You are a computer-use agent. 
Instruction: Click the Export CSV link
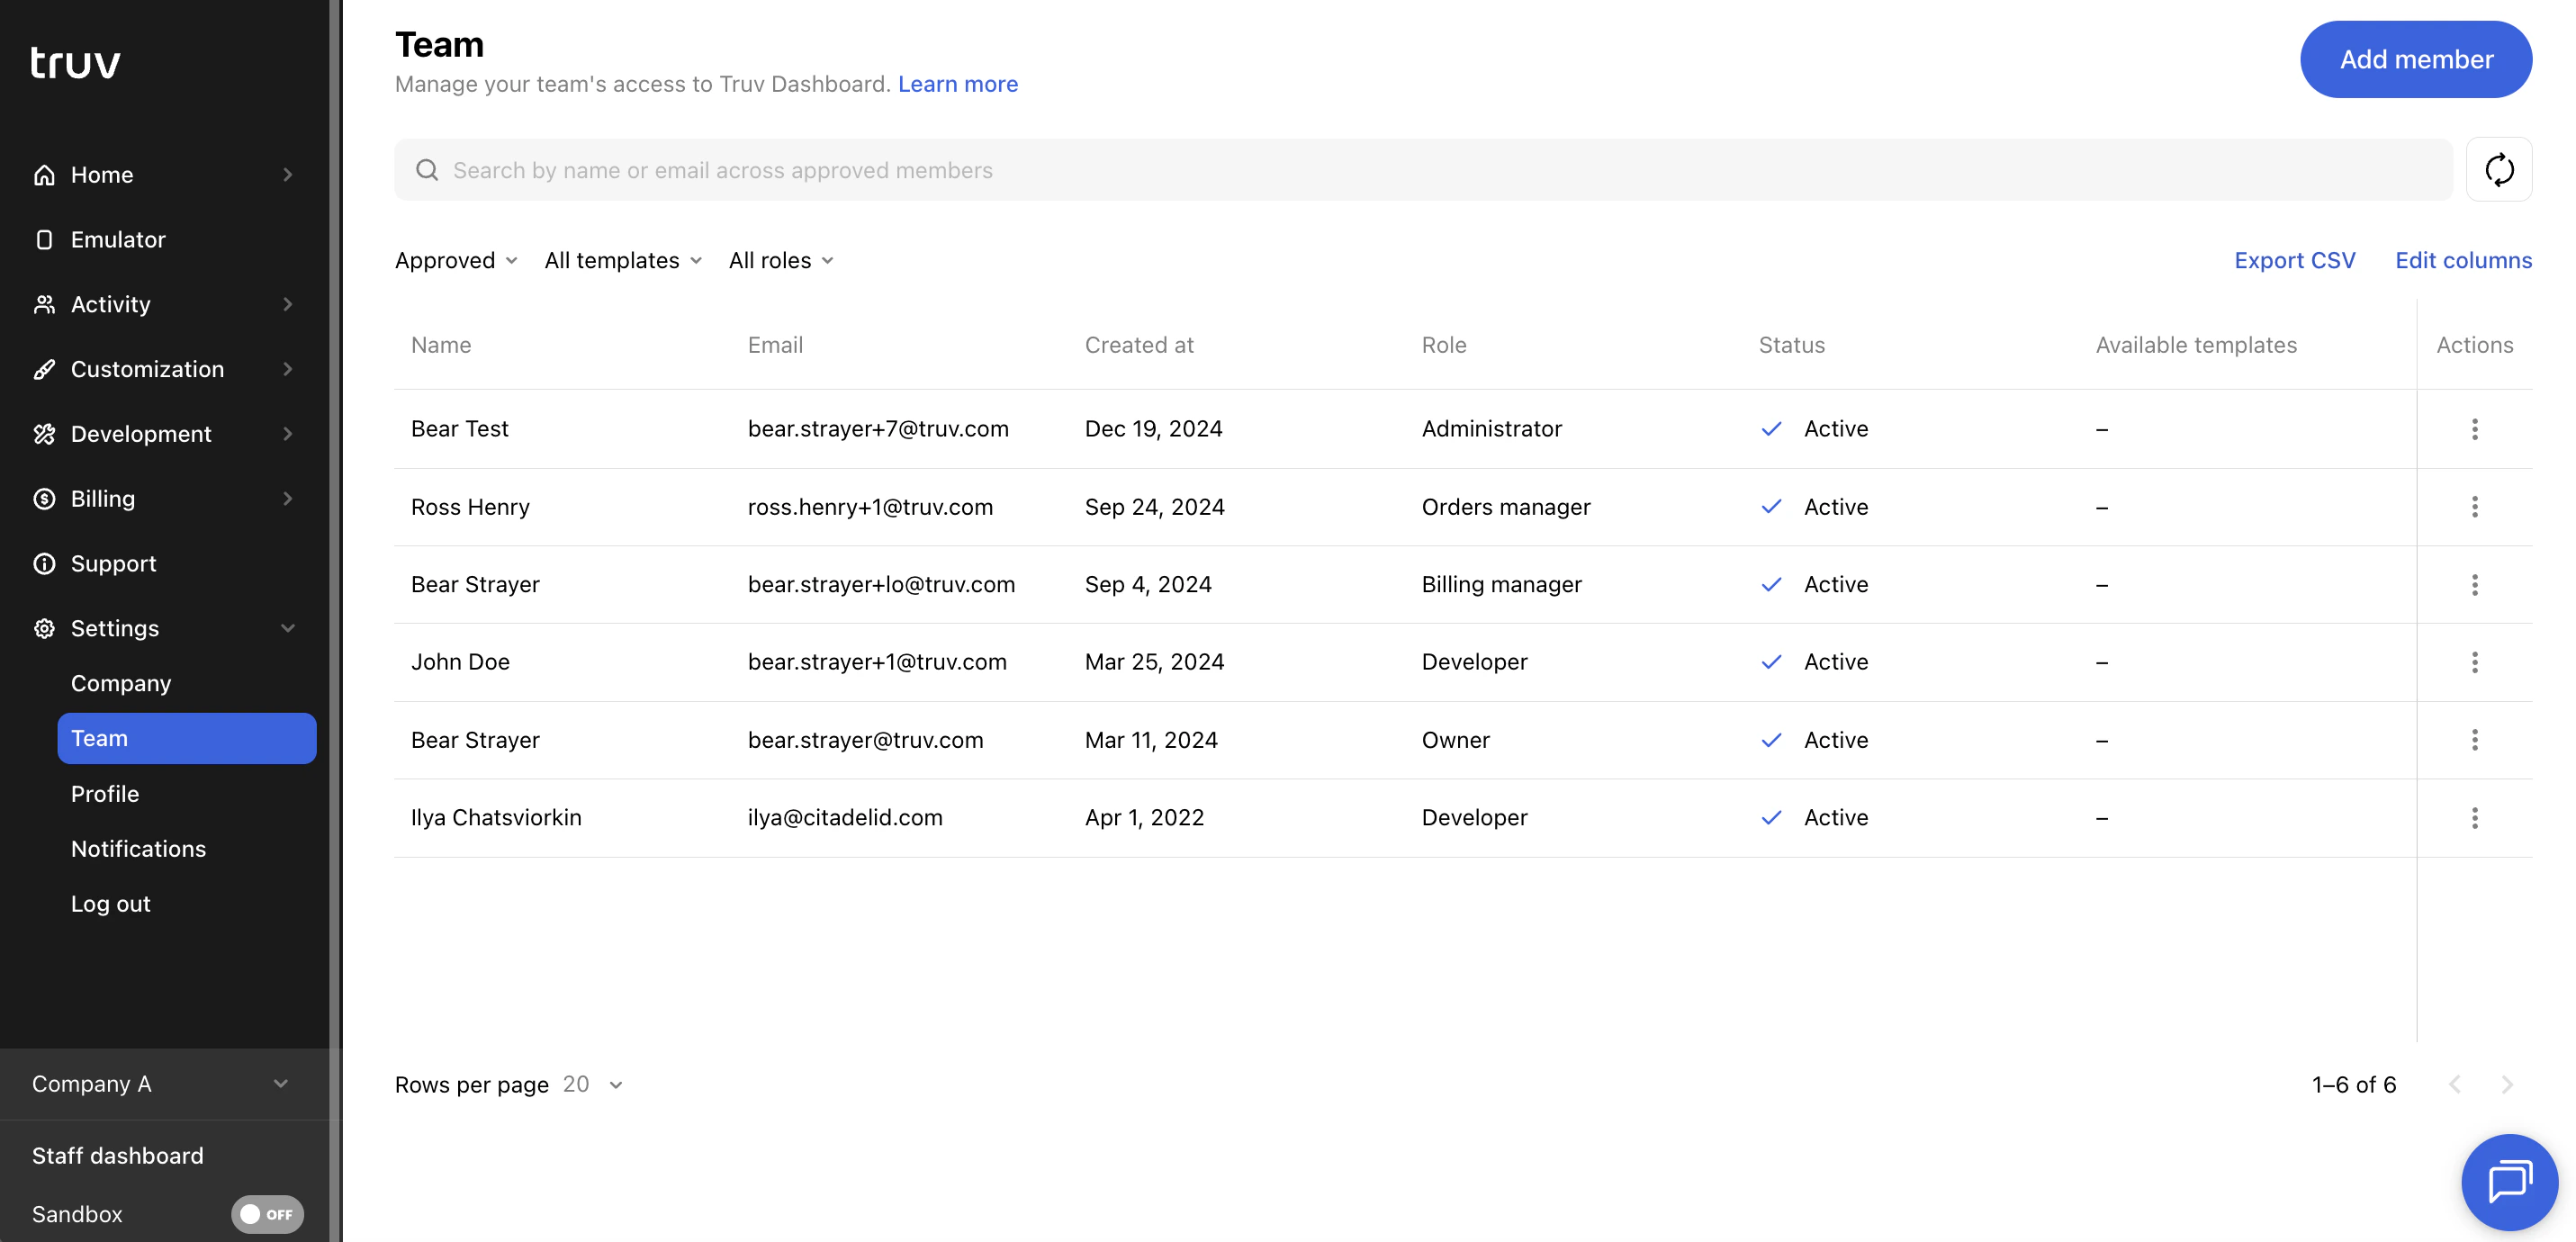(x=2295, y=260)
